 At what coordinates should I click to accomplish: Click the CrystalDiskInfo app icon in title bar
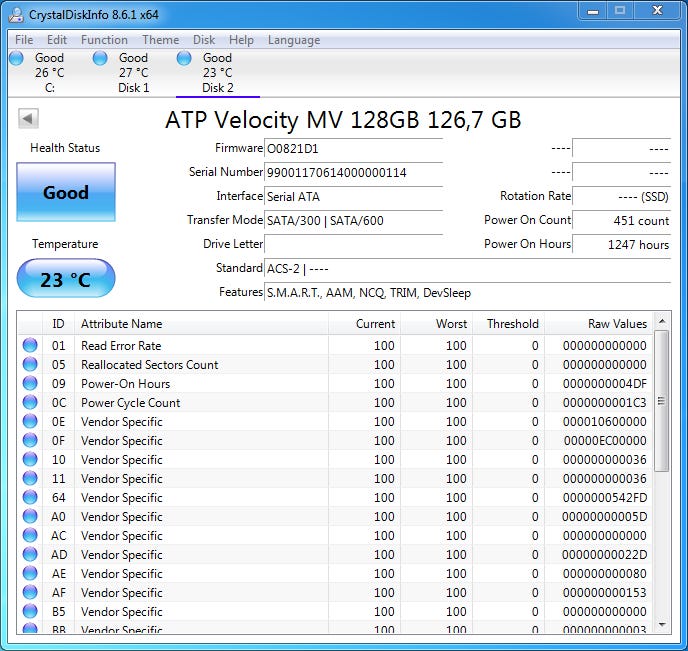coord(14,15)
